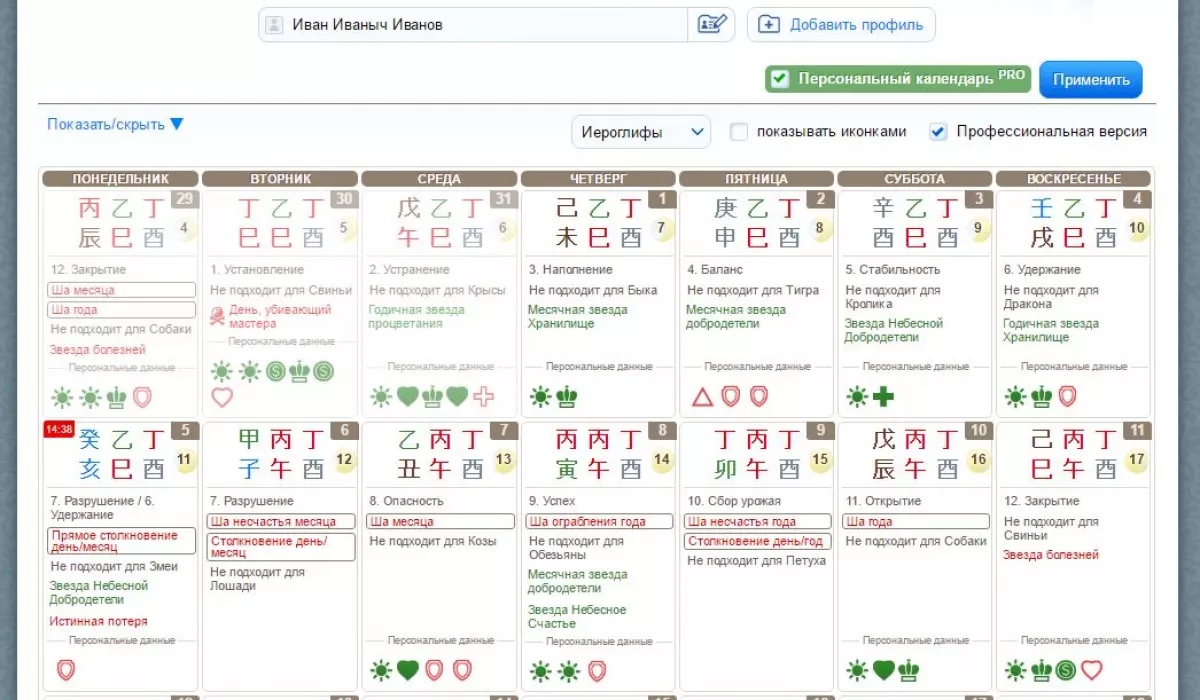The height and width of the screenshot is (700, 1200).
Task: Click the profile name field 'Иван Иваныч Иванов'
Action: 473,25
